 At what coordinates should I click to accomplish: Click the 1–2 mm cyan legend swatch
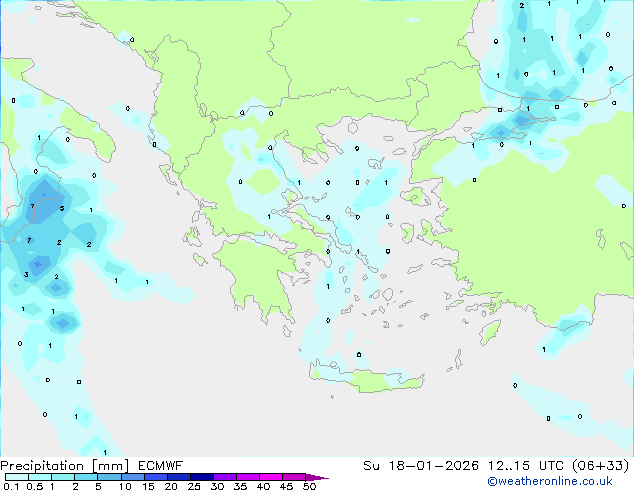[63, 477]
